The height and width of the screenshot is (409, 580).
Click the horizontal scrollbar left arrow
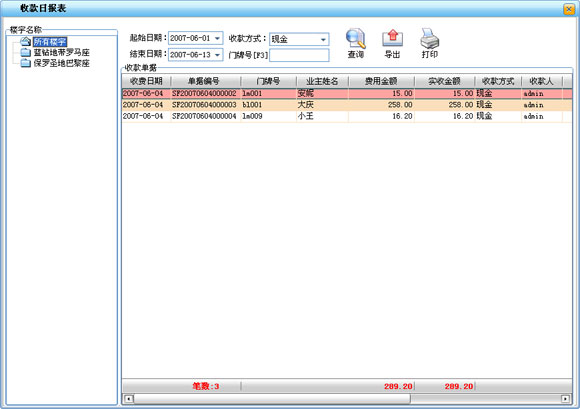pyautogui.click(x=129, y=399)
